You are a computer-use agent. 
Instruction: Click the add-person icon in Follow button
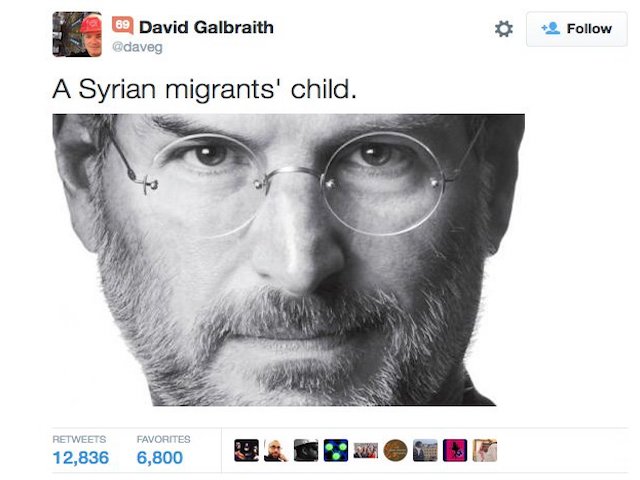(x=551, y=29)
